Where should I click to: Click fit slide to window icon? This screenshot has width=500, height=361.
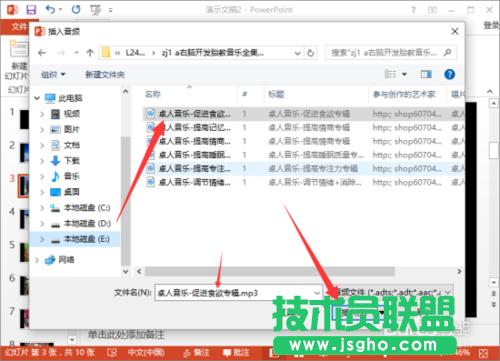tap(484, 353)
